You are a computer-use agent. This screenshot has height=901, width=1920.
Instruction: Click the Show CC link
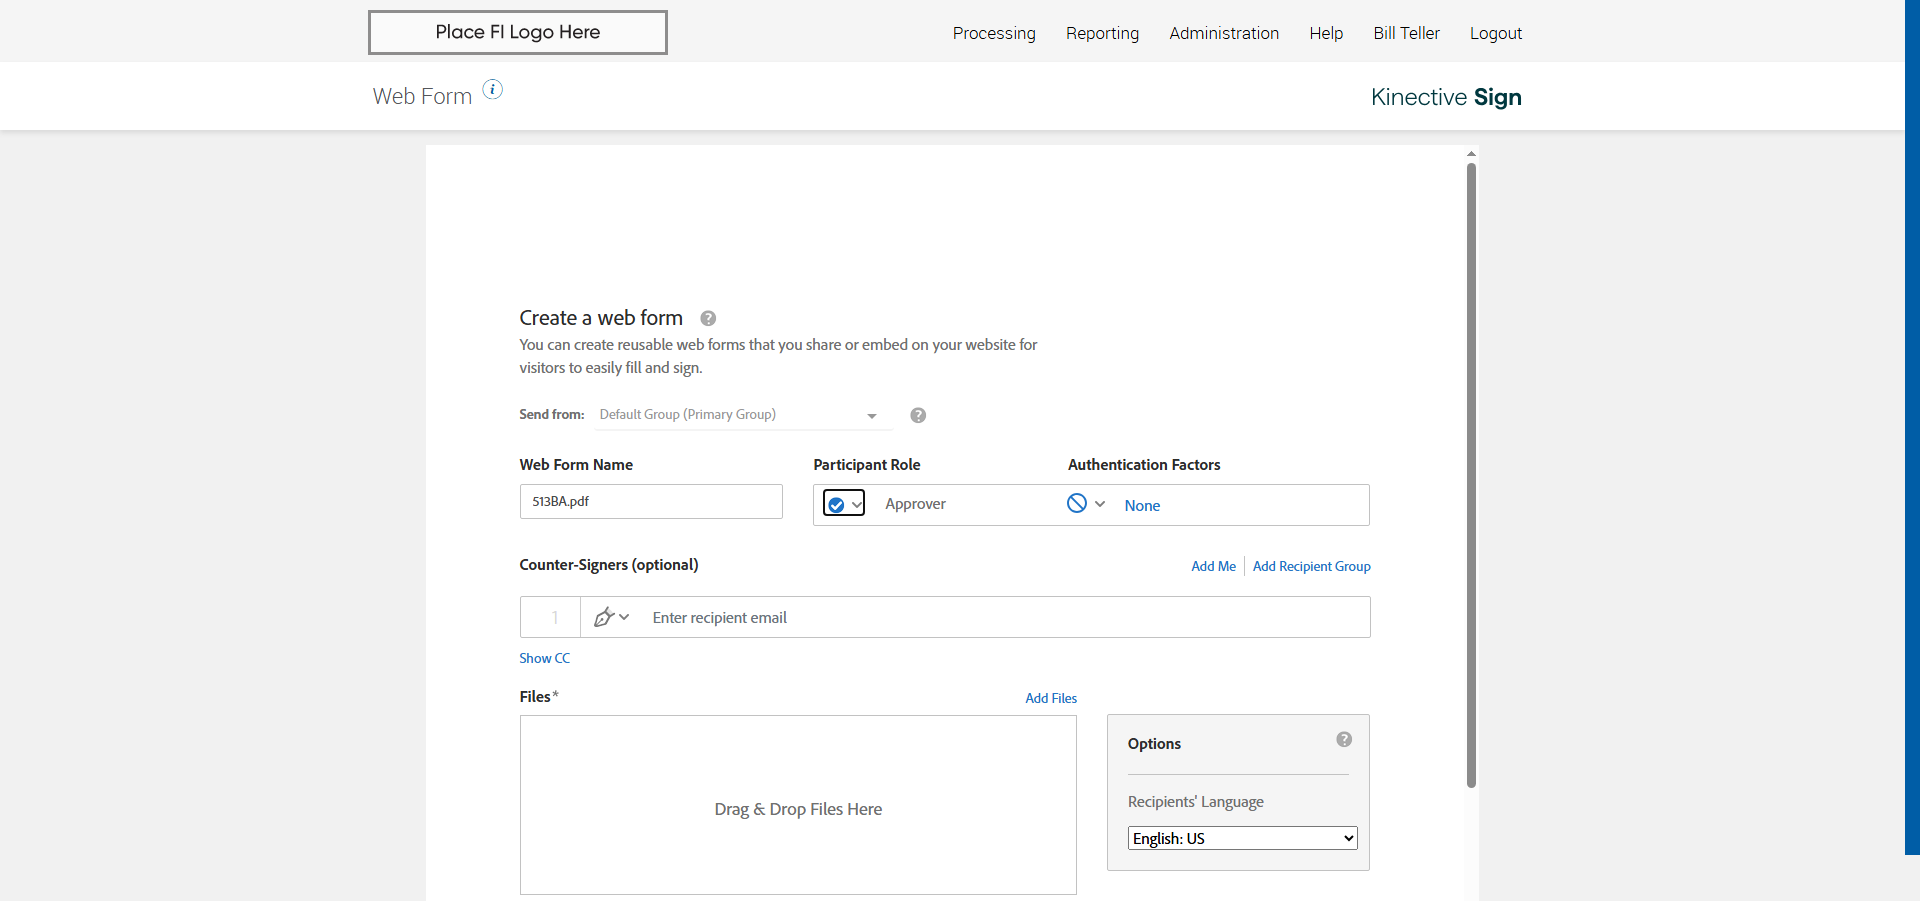544,659
